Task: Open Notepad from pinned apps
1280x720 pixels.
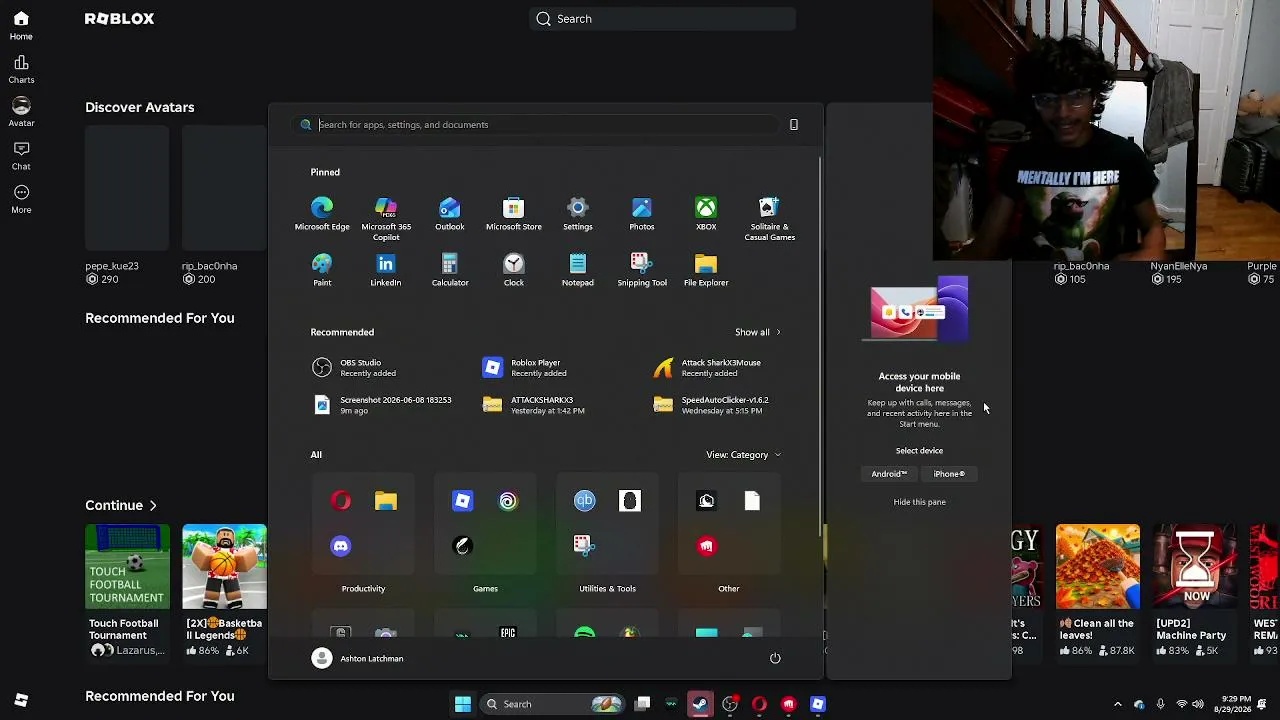Action: click(578, 270)
